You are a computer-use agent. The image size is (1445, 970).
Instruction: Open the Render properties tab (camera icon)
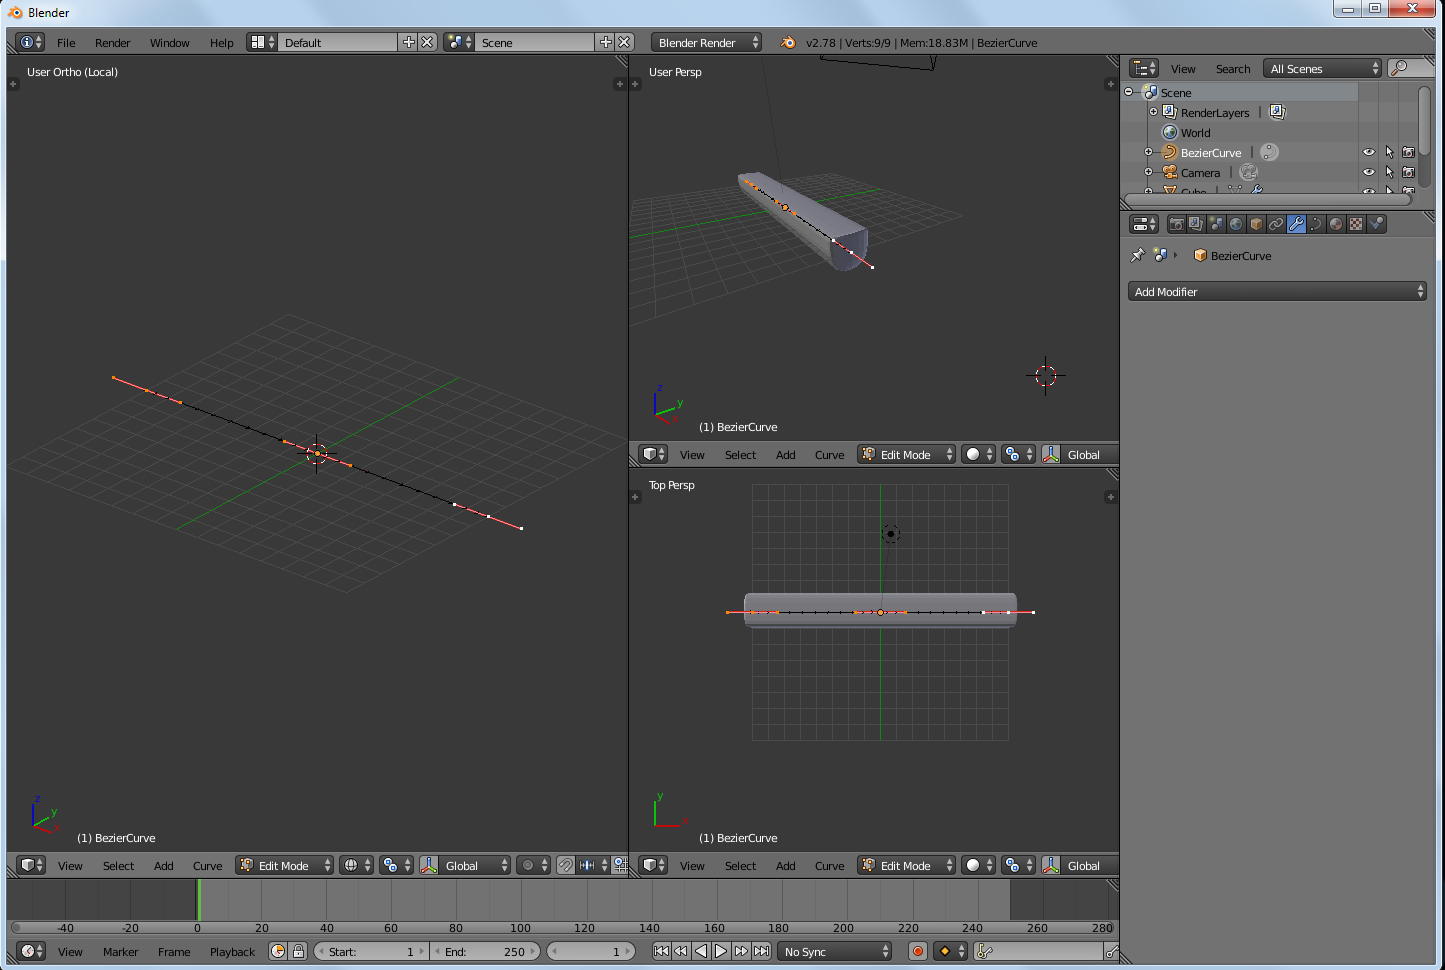(1176, 224)
